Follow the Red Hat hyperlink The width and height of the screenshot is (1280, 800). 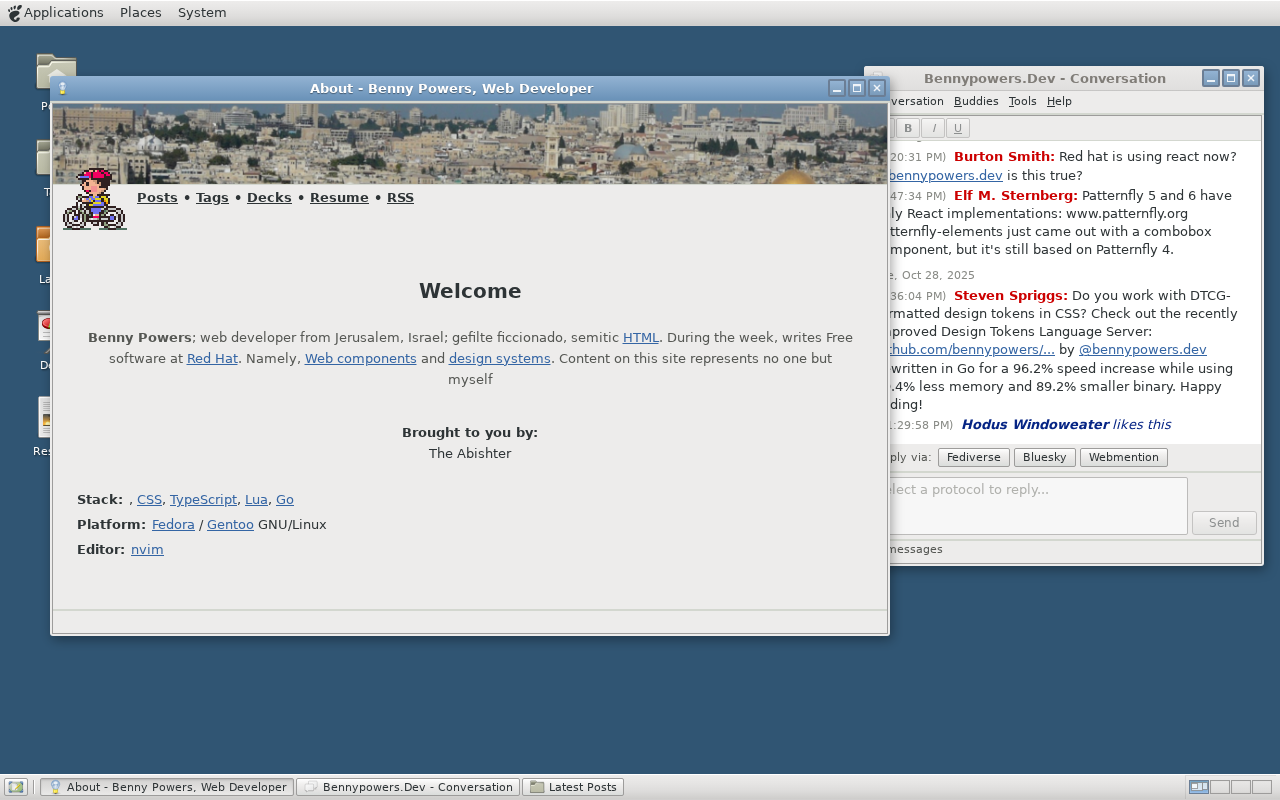click(x=212, y=358)
